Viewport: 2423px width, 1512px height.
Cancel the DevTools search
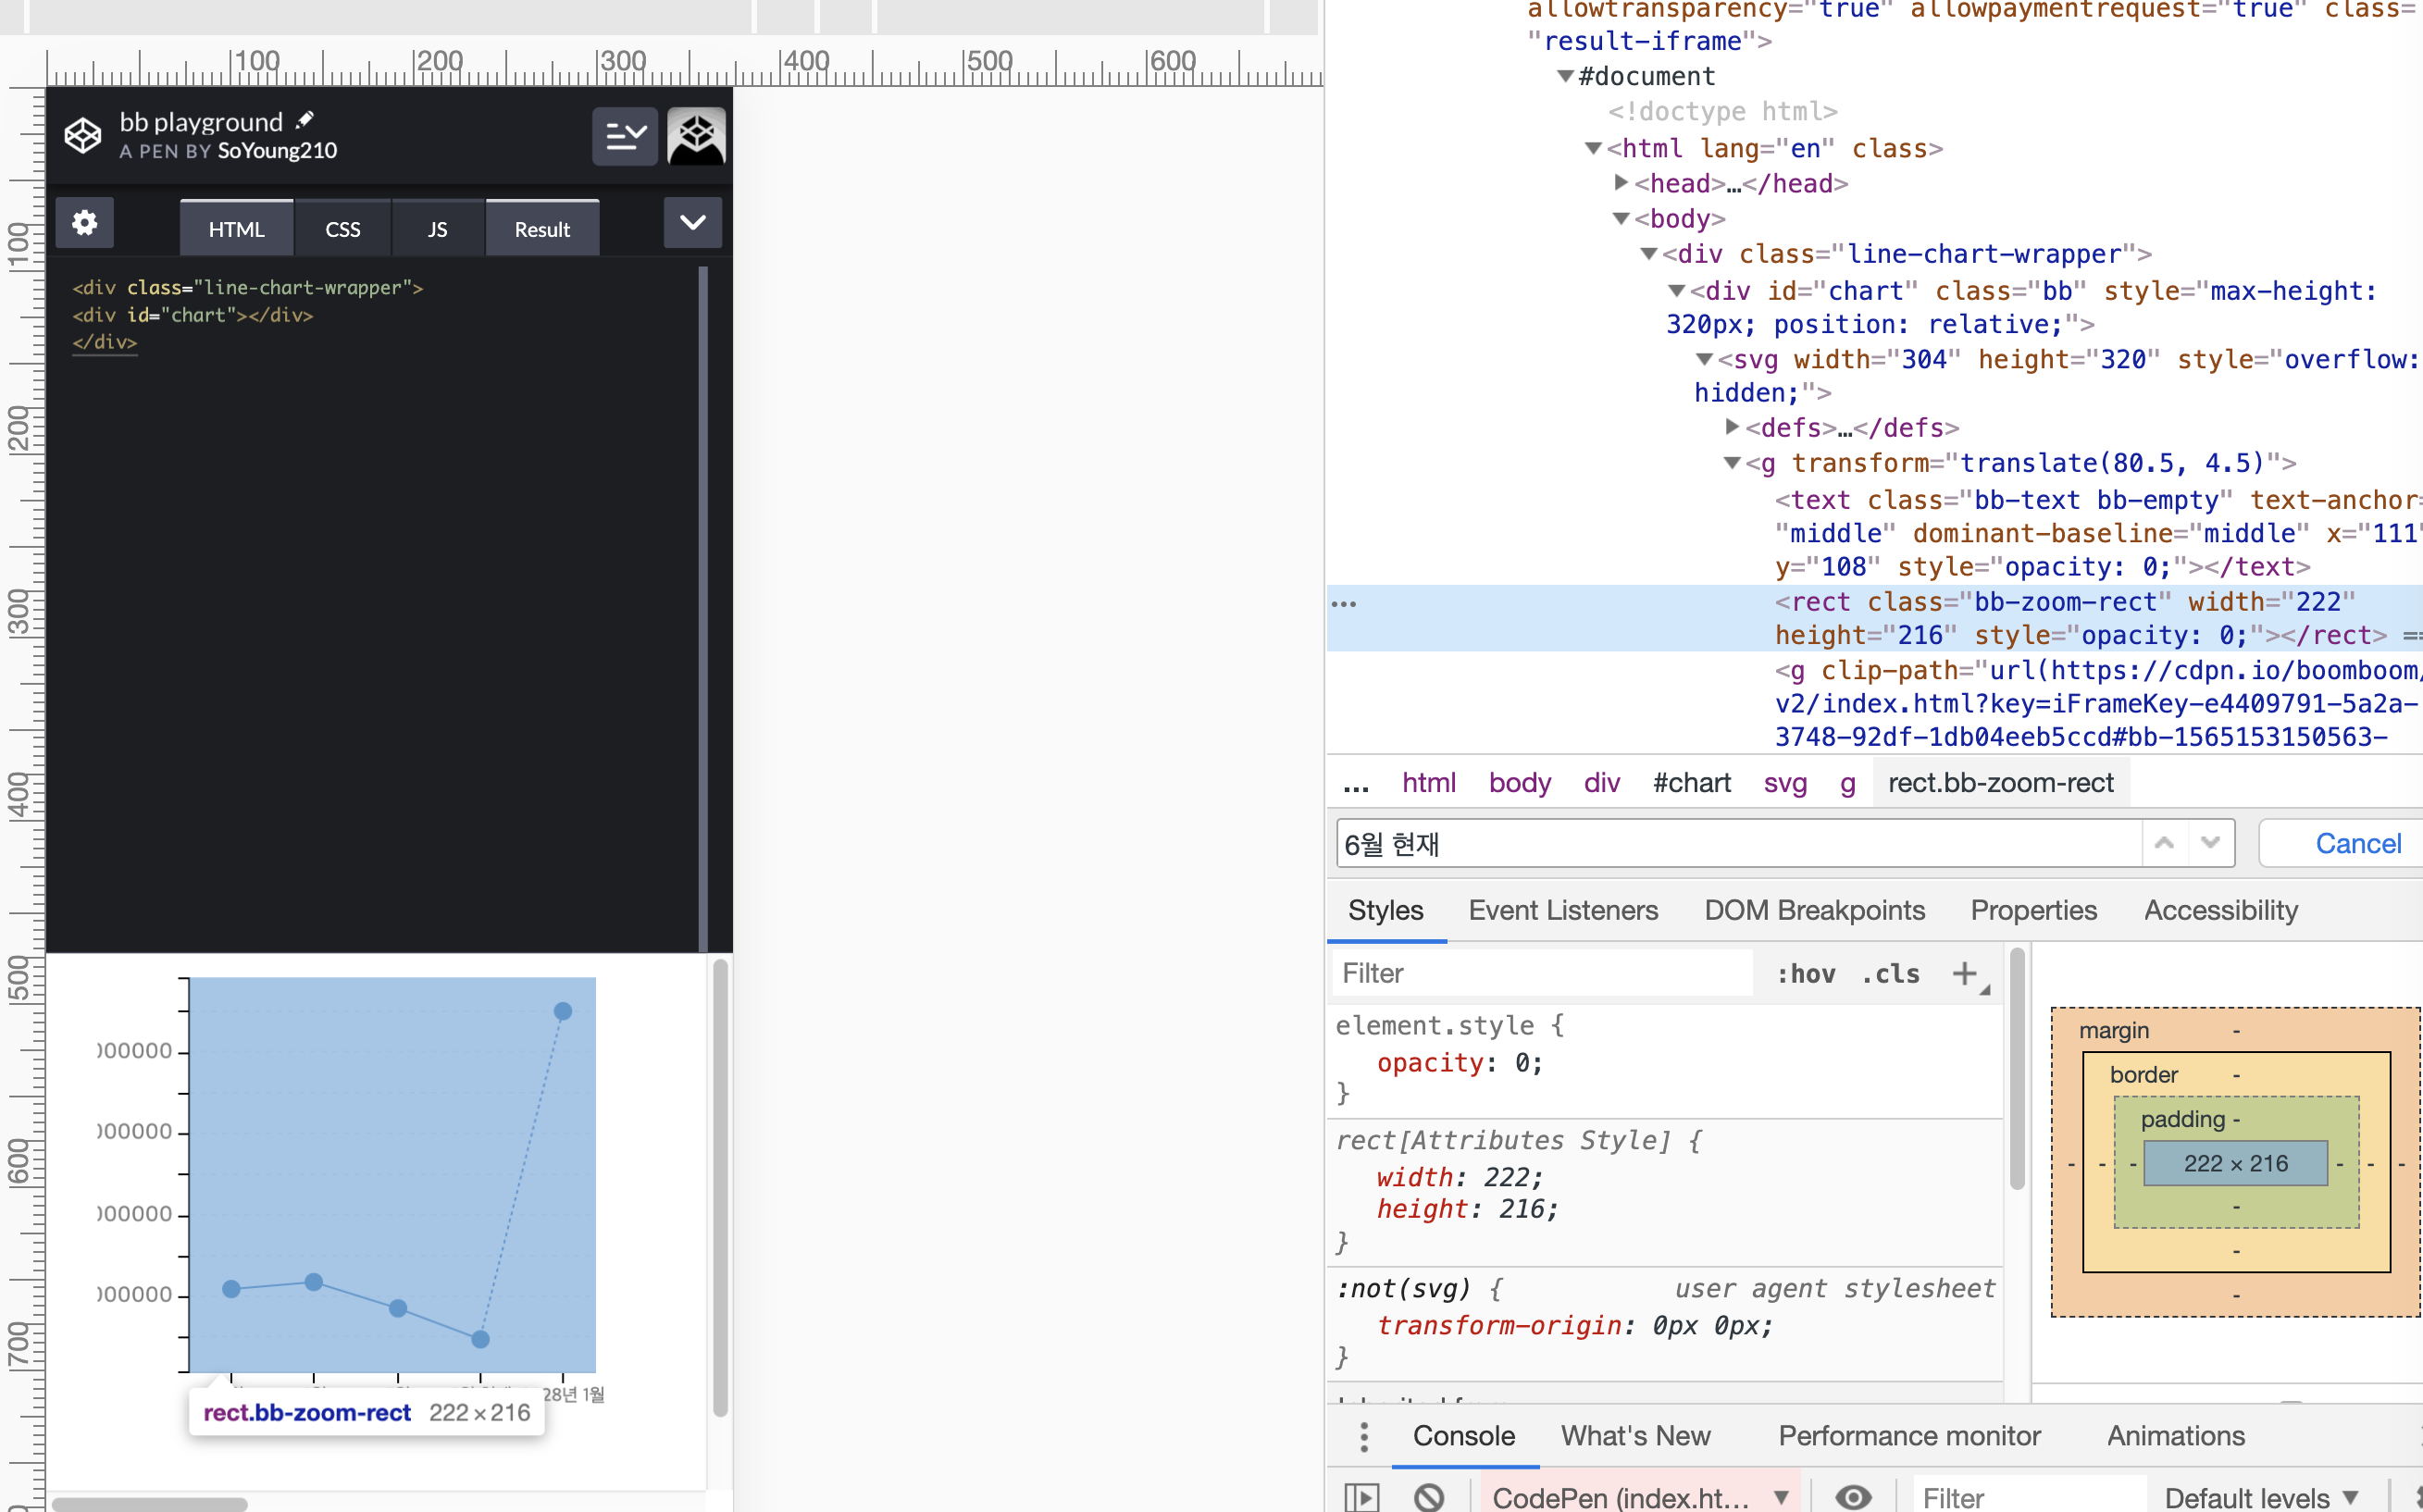2357,843
